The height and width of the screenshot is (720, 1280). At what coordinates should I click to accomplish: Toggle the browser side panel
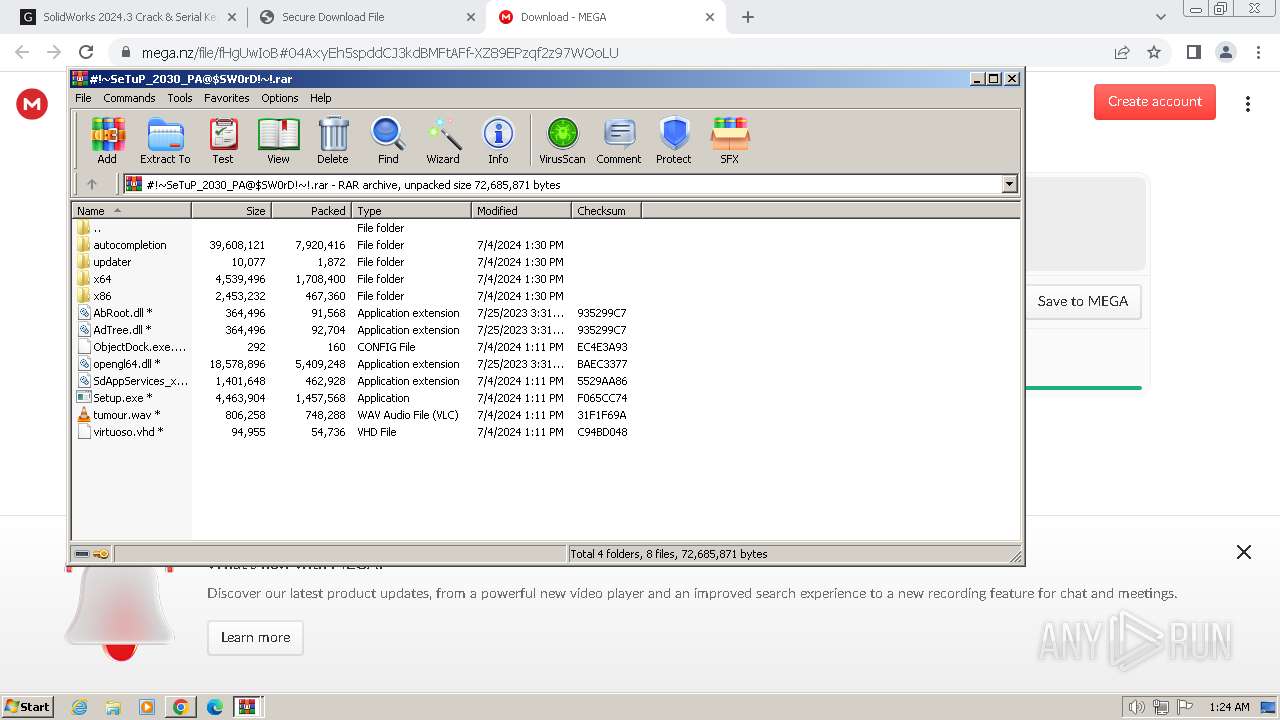coord(1193,52)
